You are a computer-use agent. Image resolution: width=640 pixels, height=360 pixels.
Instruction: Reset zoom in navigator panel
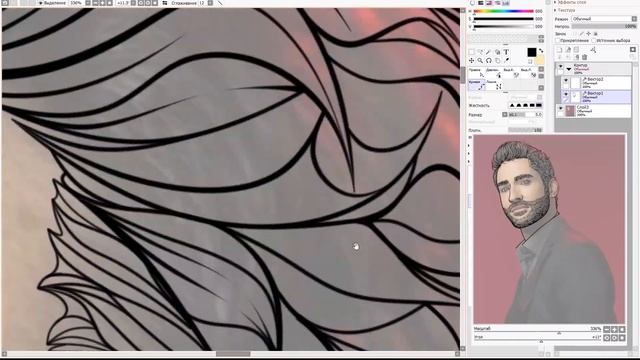click(622, 329)
